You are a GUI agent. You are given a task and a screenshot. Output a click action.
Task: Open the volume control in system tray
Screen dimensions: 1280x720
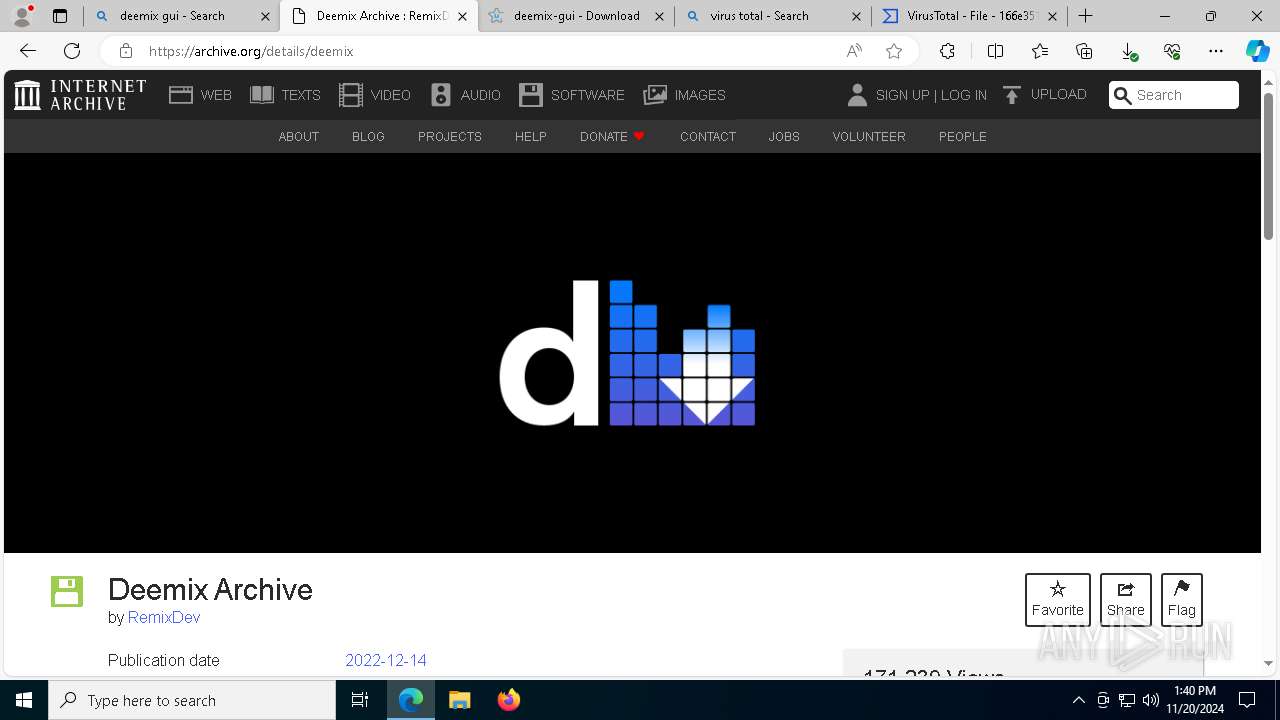(x=1151, y=700)
